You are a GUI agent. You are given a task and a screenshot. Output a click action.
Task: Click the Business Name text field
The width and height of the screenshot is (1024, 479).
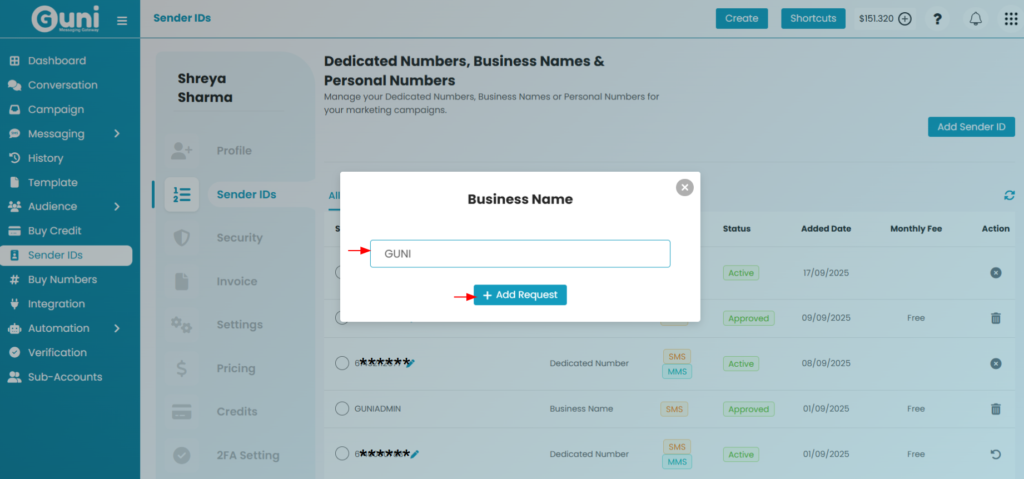click(520, 254)
